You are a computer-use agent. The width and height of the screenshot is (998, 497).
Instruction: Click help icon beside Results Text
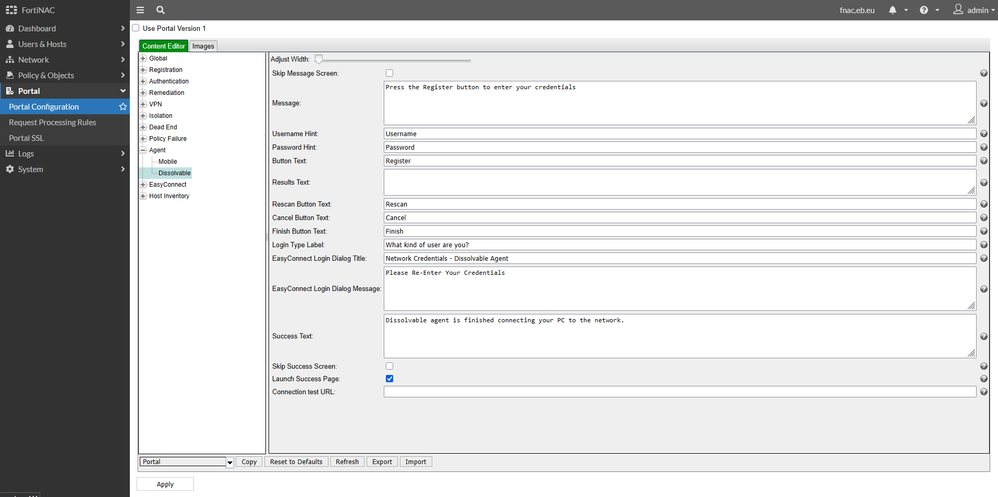point(983,183)
